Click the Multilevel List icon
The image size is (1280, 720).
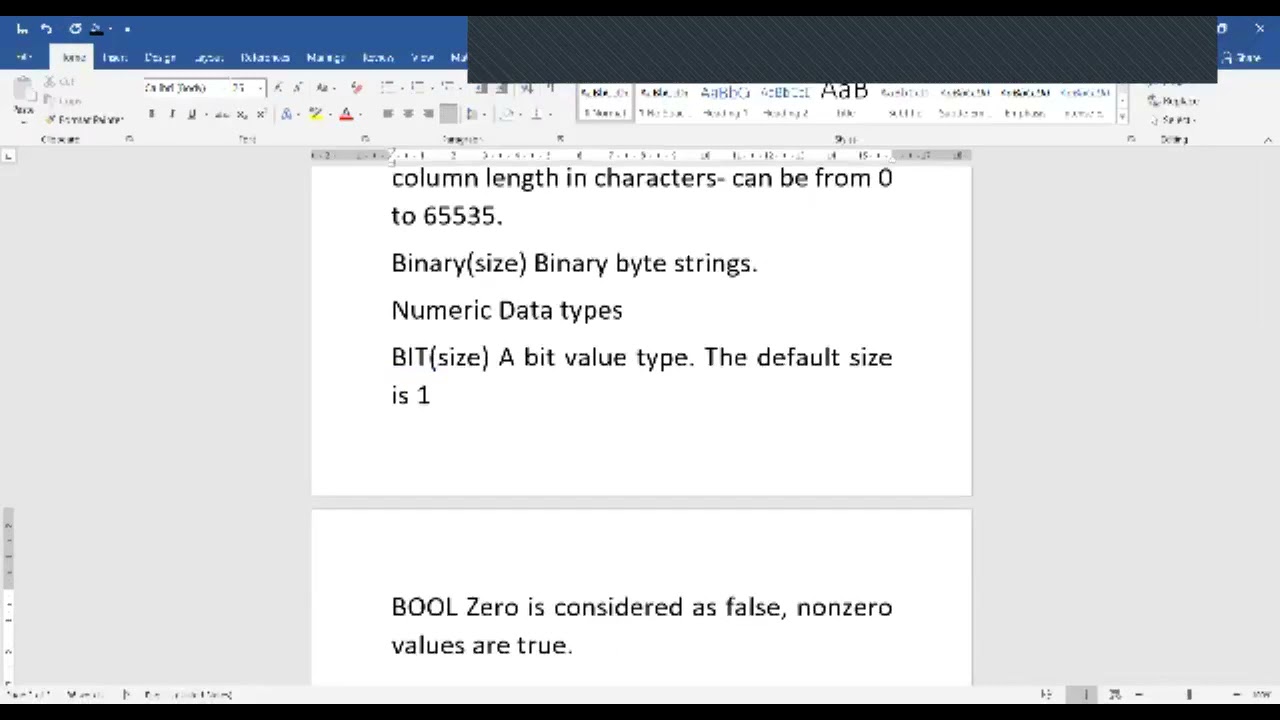(450, 88)
